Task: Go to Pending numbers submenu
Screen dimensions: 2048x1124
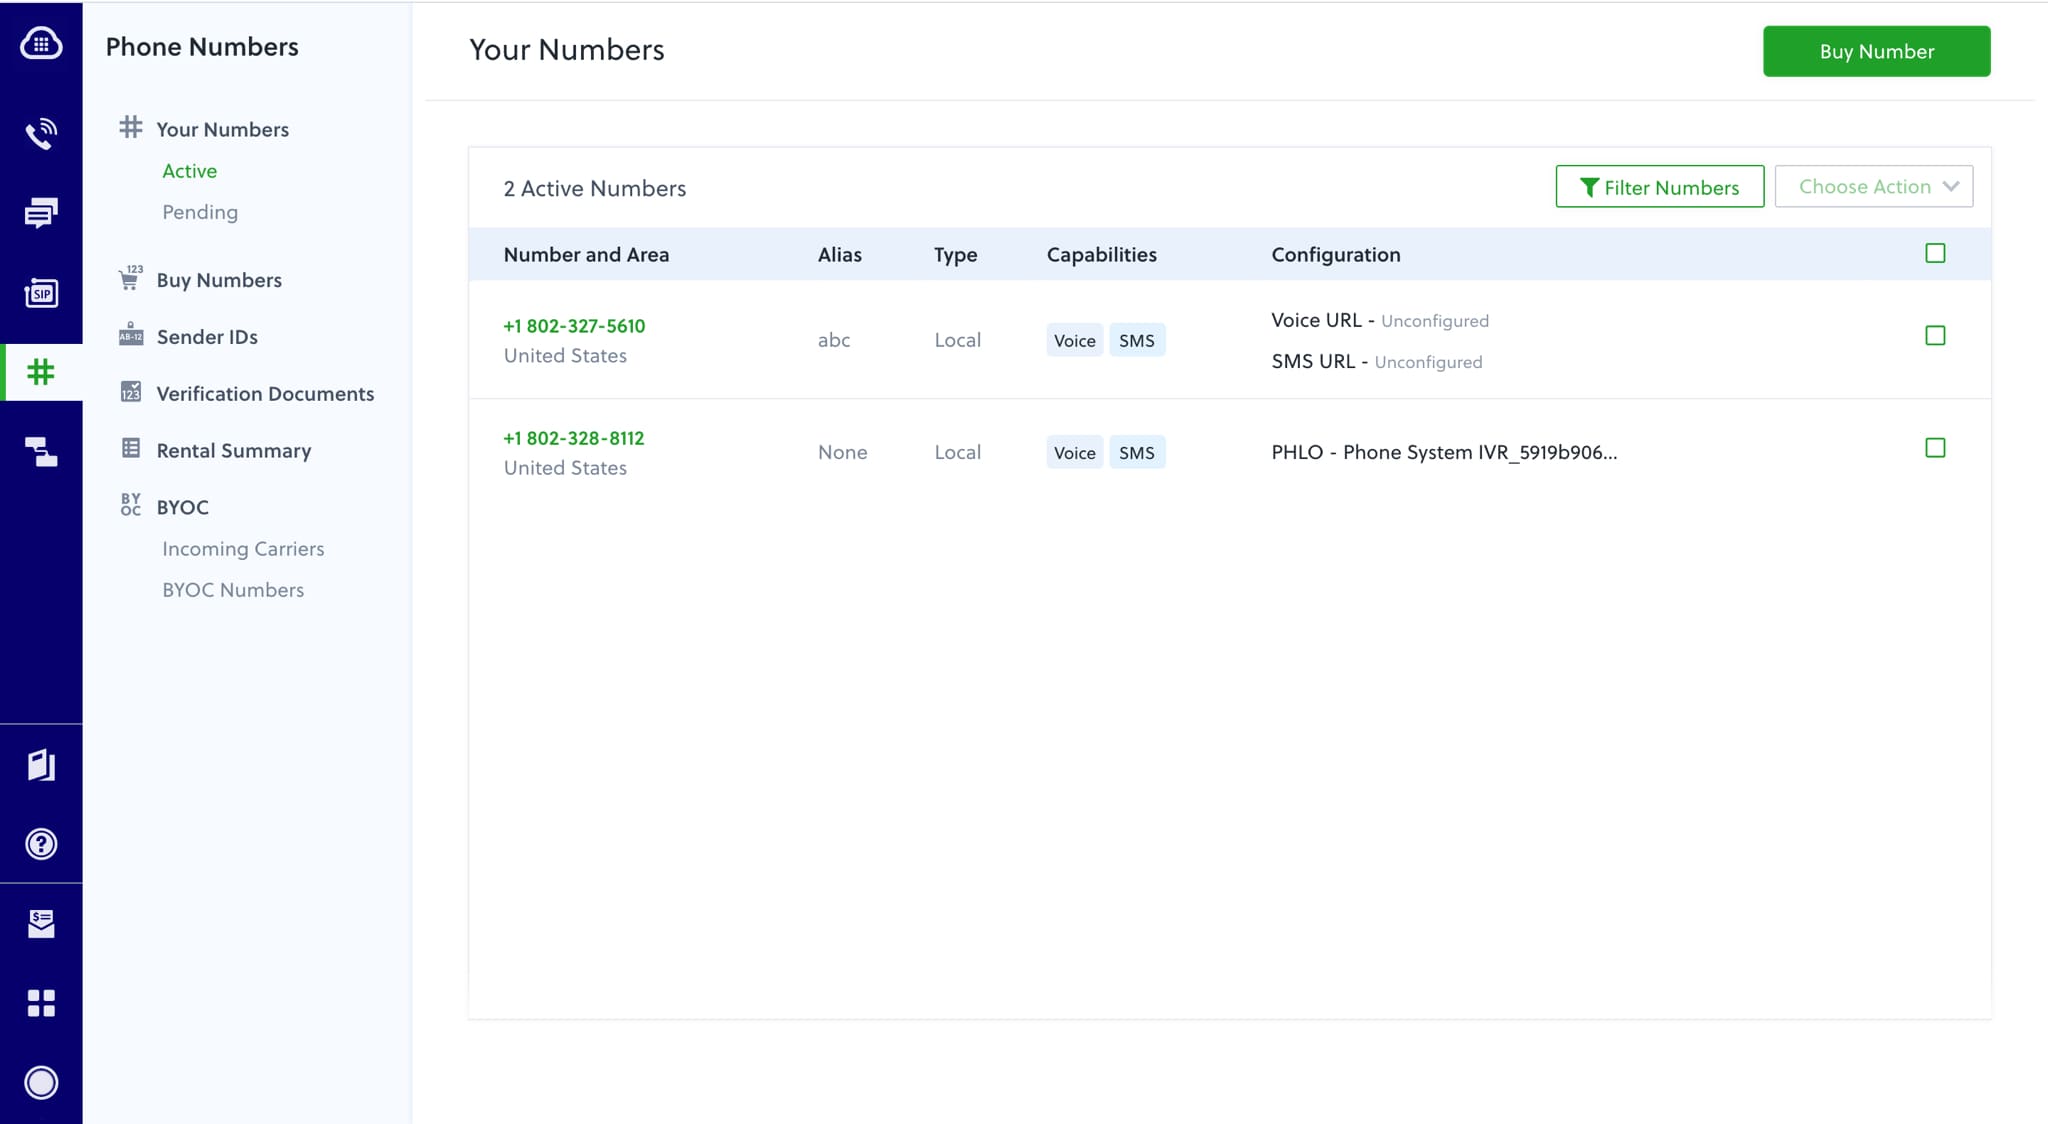Action: (200, 212)
